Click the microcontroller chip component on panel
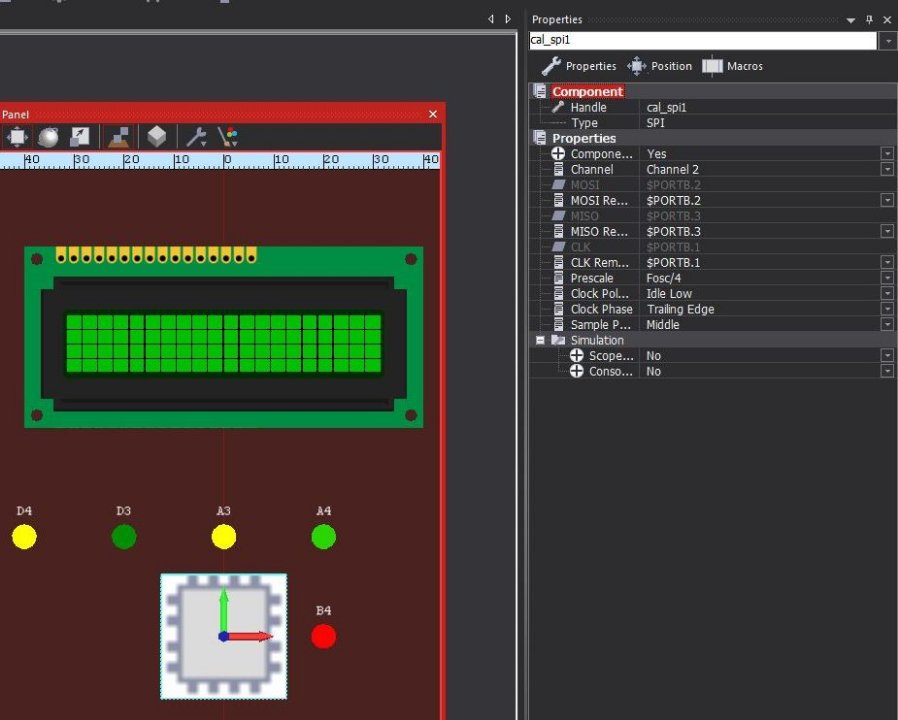Screen dimensions: 898x720 click(x=224, y=636)
